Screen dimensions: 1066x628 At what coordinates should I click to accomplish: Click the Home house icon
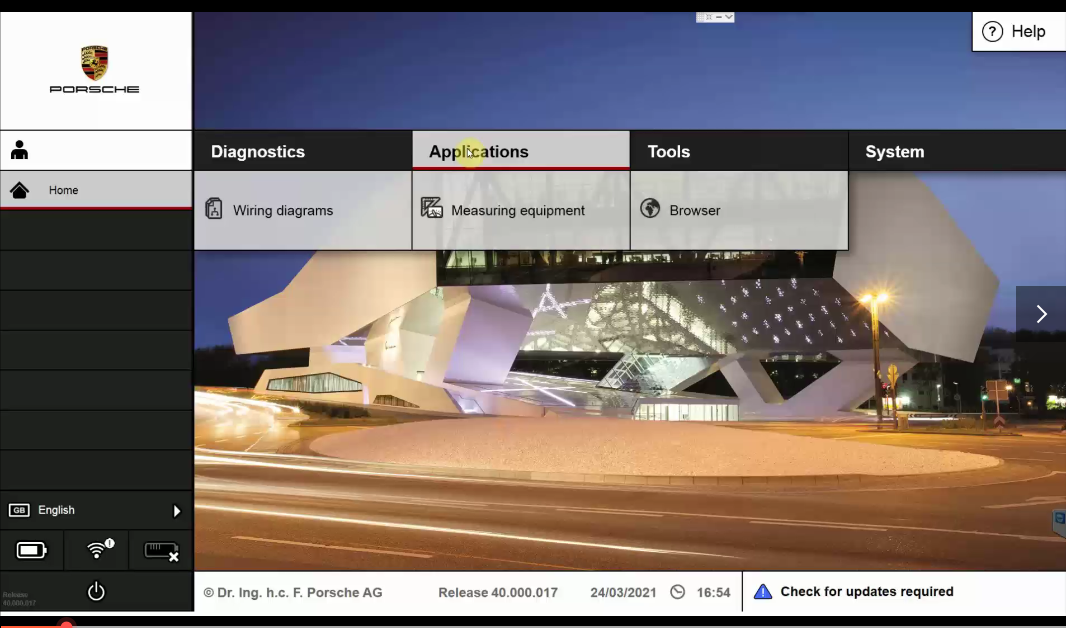click(19, 190)
